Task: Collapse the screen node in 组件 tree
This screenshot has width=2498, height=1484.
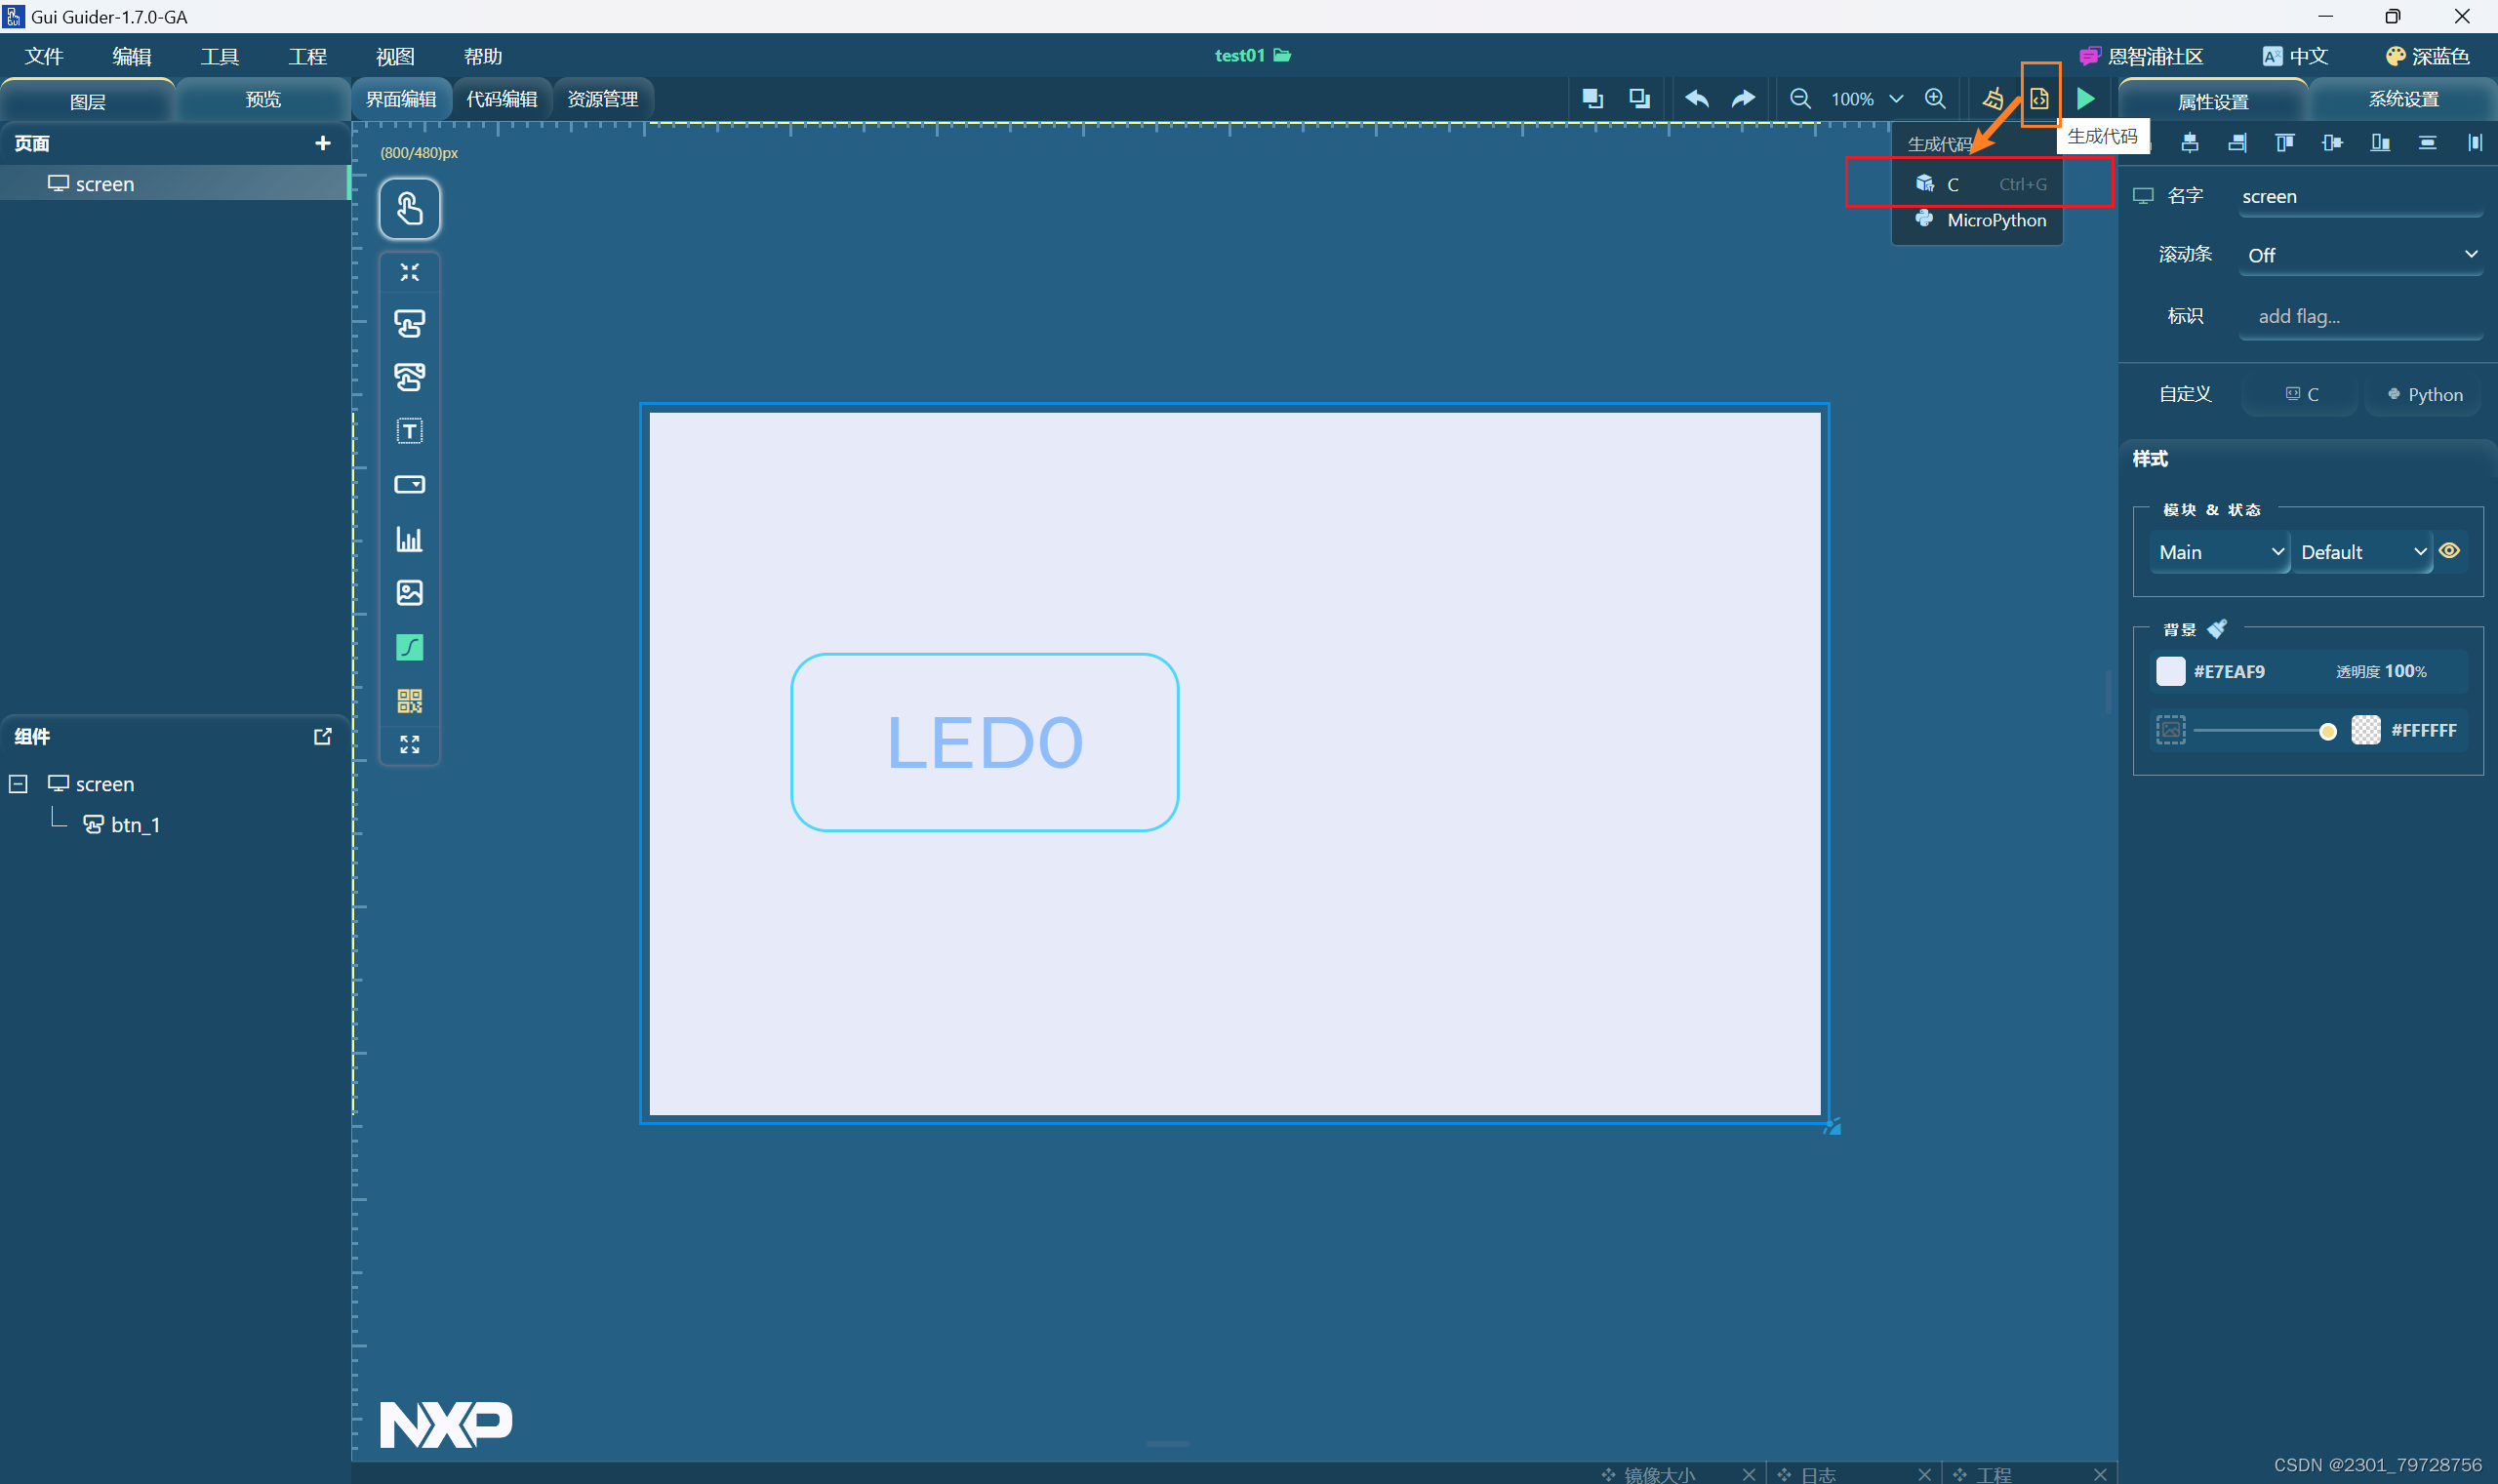Action: [x=17, y=784]
